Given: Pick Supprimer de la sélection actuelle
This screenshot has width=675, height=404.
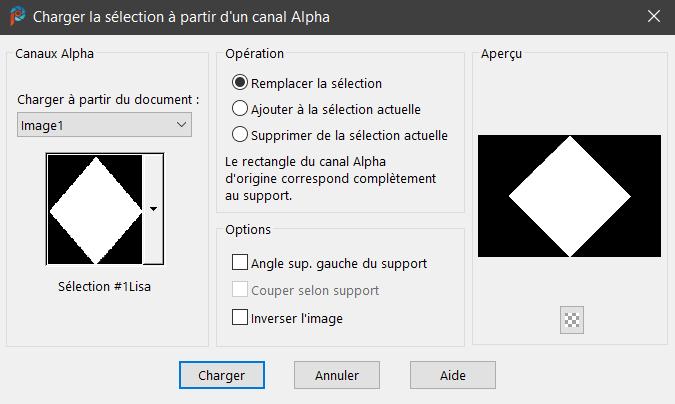Looking at the screenshot, I should [x=240, y=135].
